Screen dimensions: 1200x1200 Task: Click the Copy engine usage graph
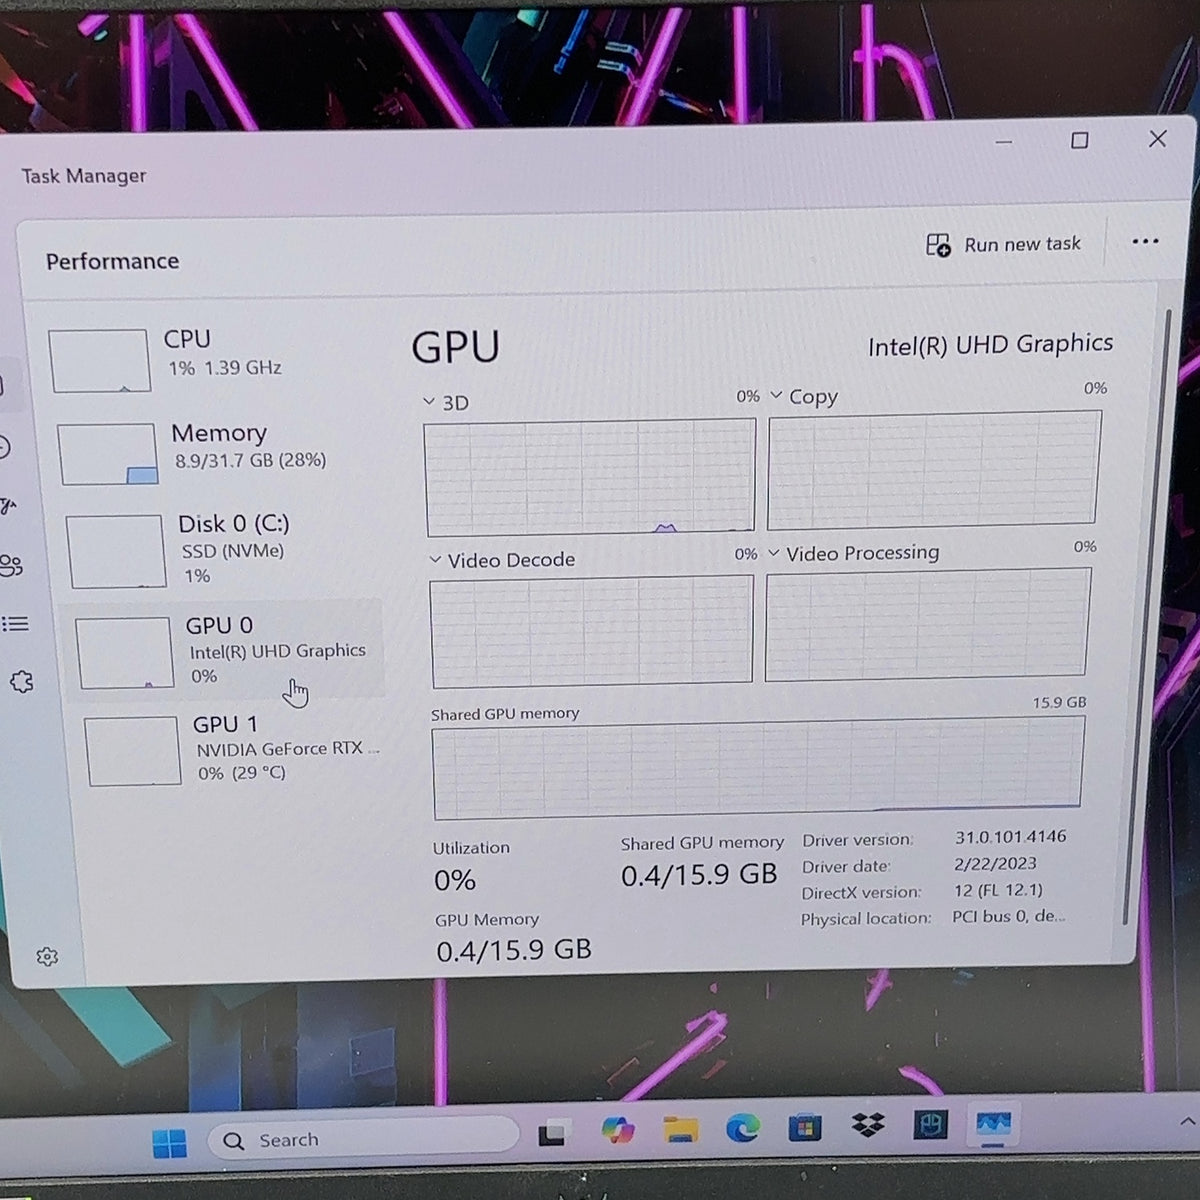point(933,468)
